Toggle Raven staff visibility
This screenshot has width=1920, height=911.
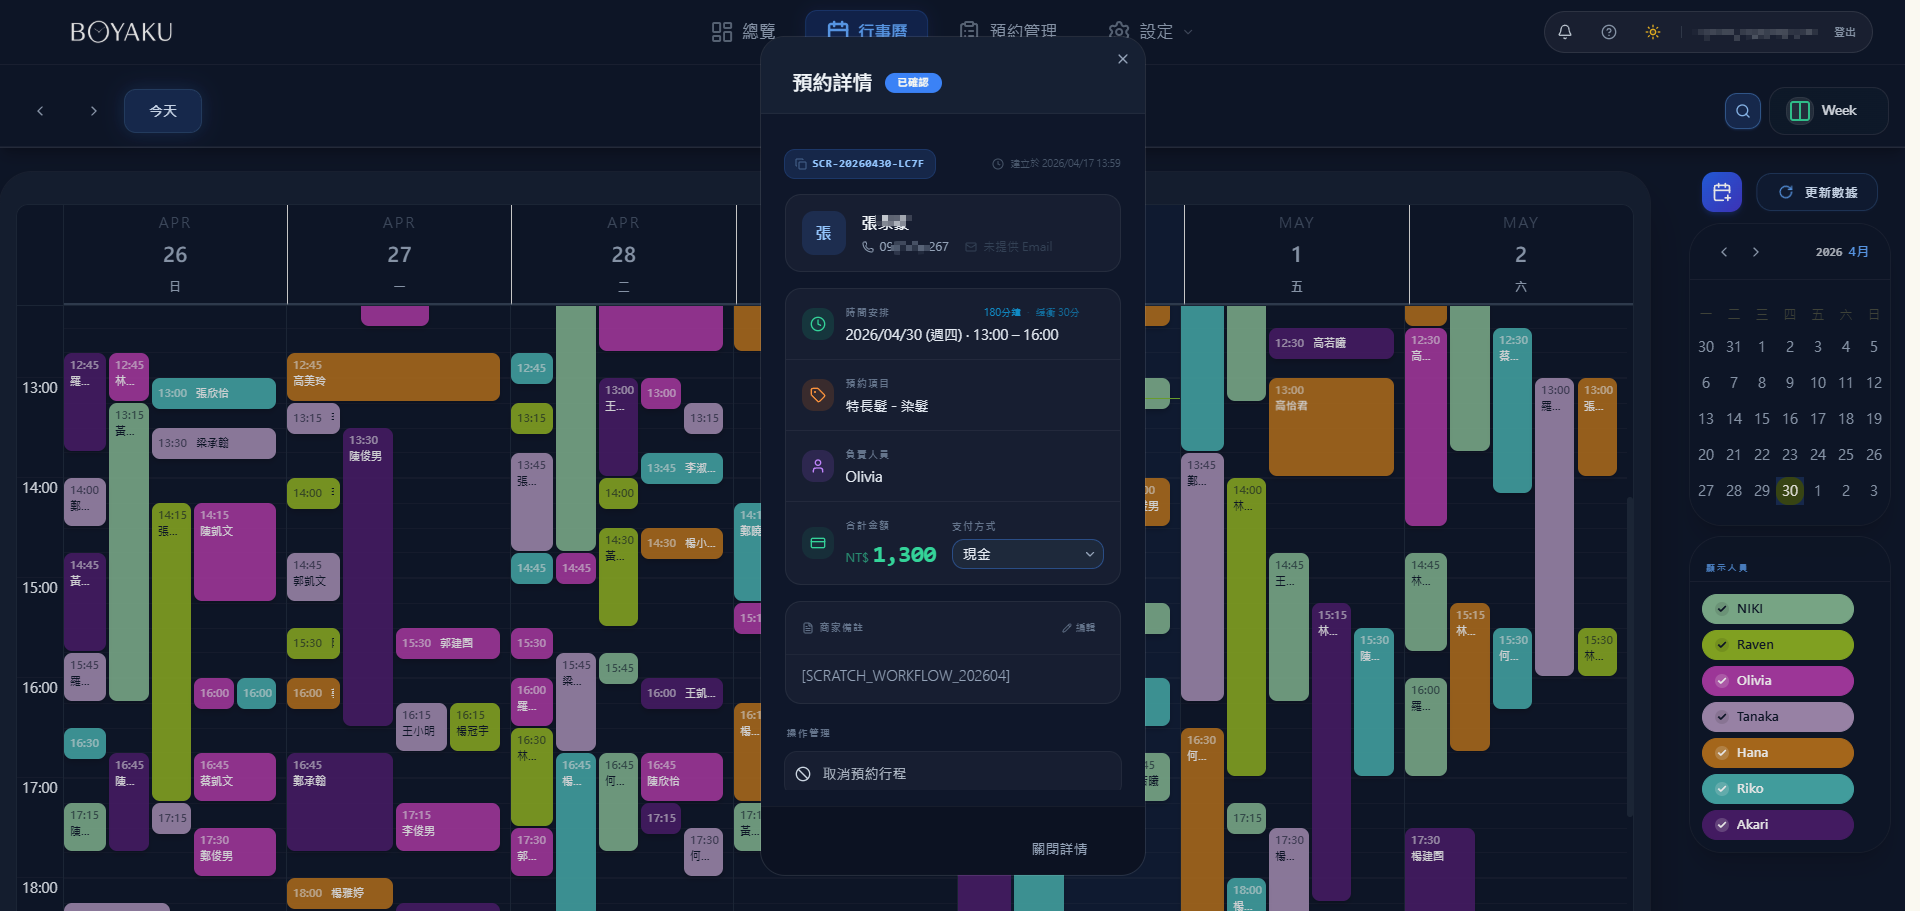pos(1778,645)
